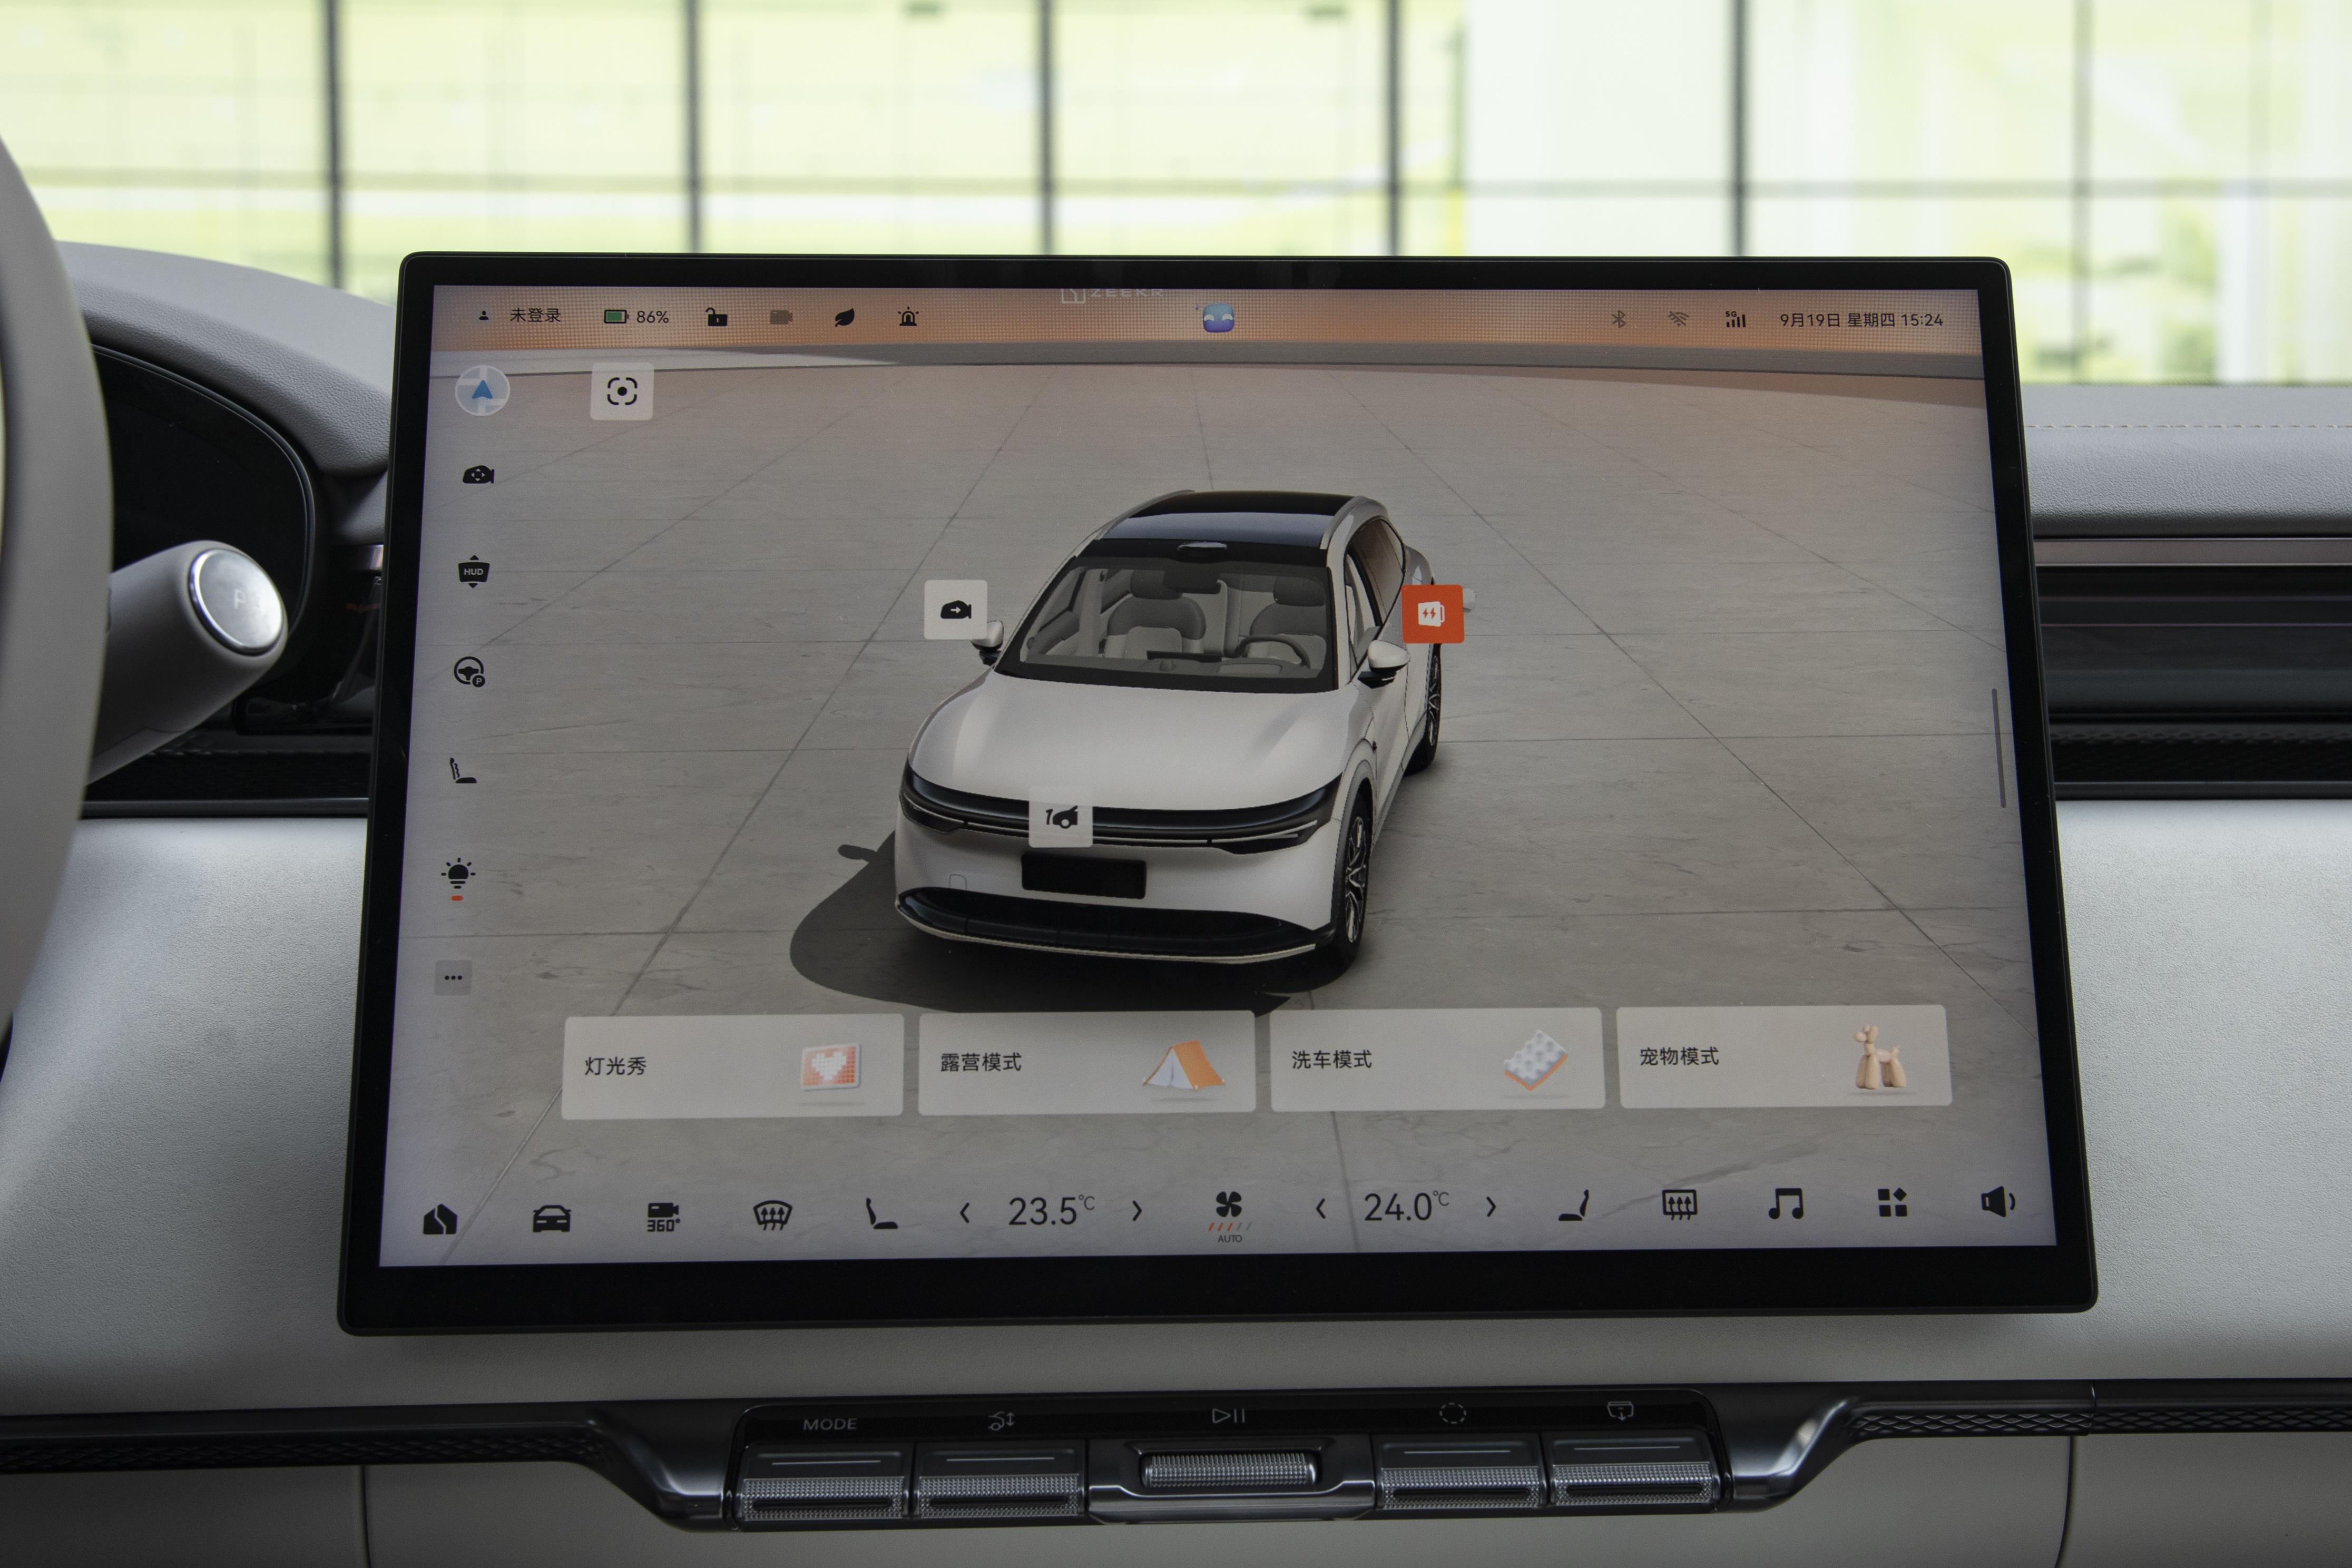Open the passenger seat climate icon
Viewport: 2352px width, 1568px height.
[1574, 1205]
